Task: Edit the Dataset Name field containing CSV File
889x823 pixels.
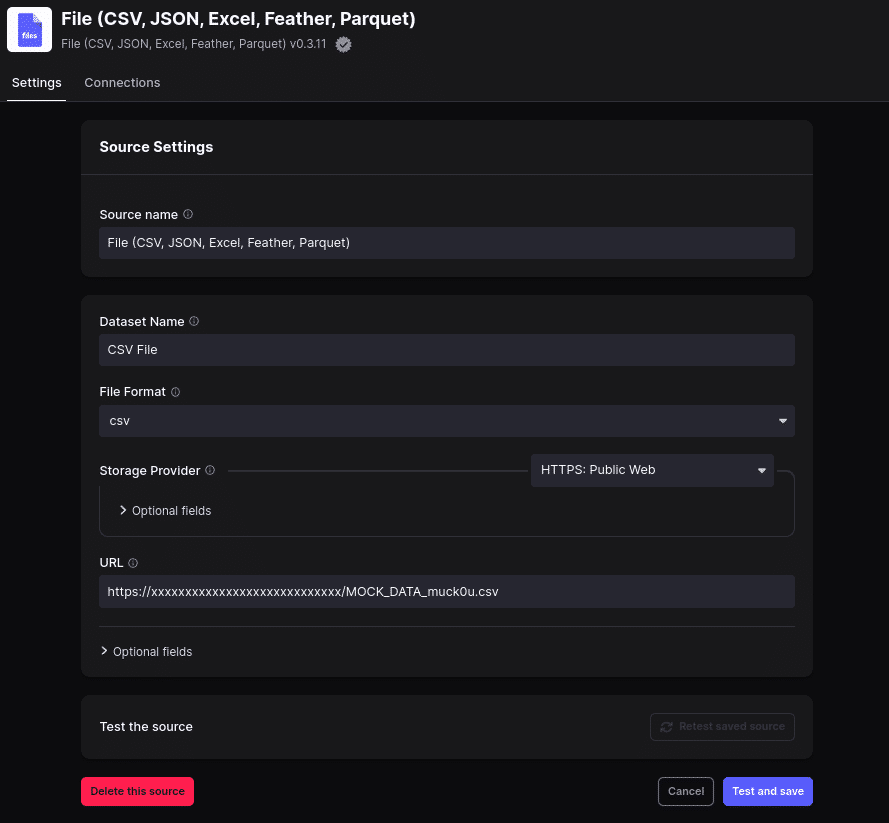Action: [447, 350]
